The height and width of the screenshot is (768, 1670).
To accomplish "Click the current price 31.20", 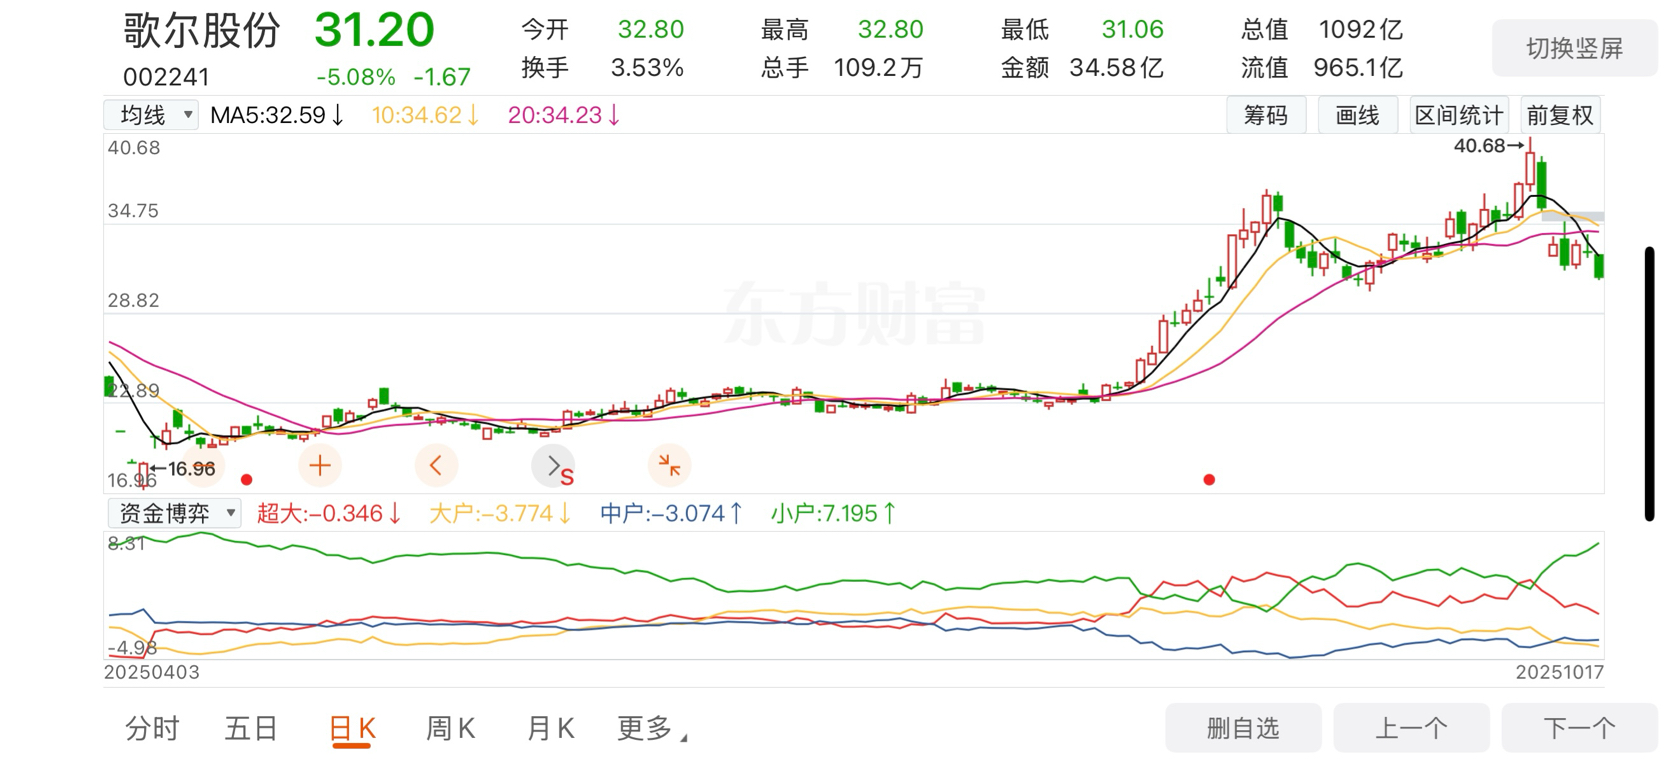I will click(x=375, y=30).
